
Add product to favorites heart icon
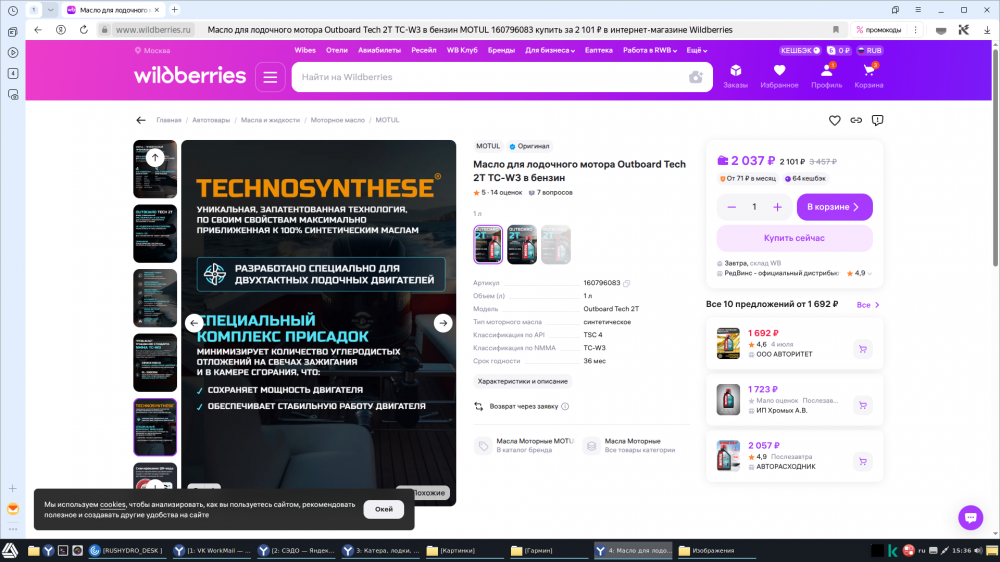pos(834,120)
